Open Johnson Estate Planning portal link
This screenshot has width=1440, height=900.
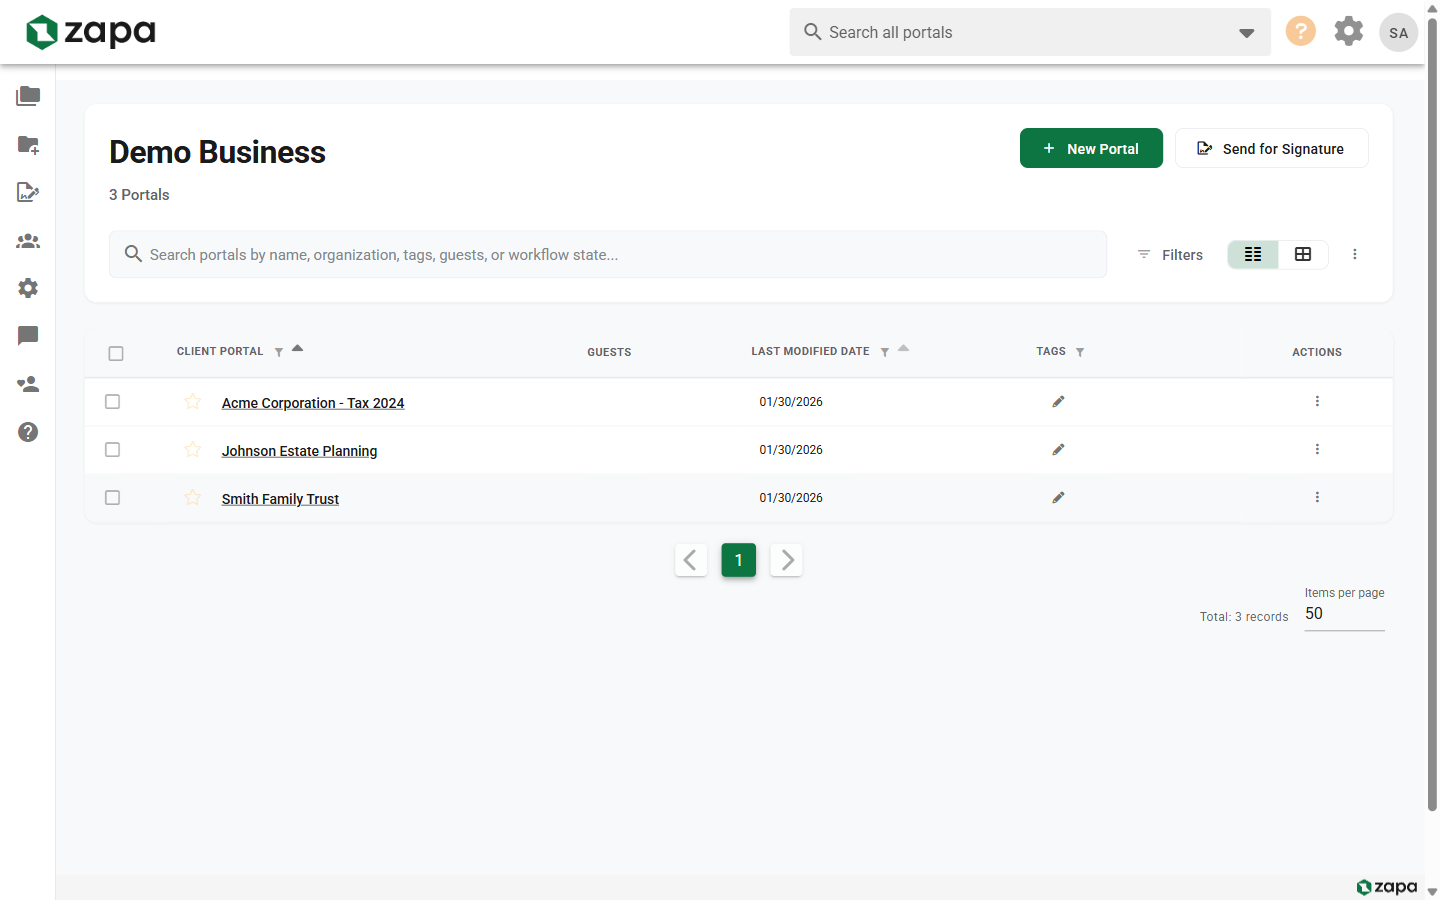pos(299,451)
